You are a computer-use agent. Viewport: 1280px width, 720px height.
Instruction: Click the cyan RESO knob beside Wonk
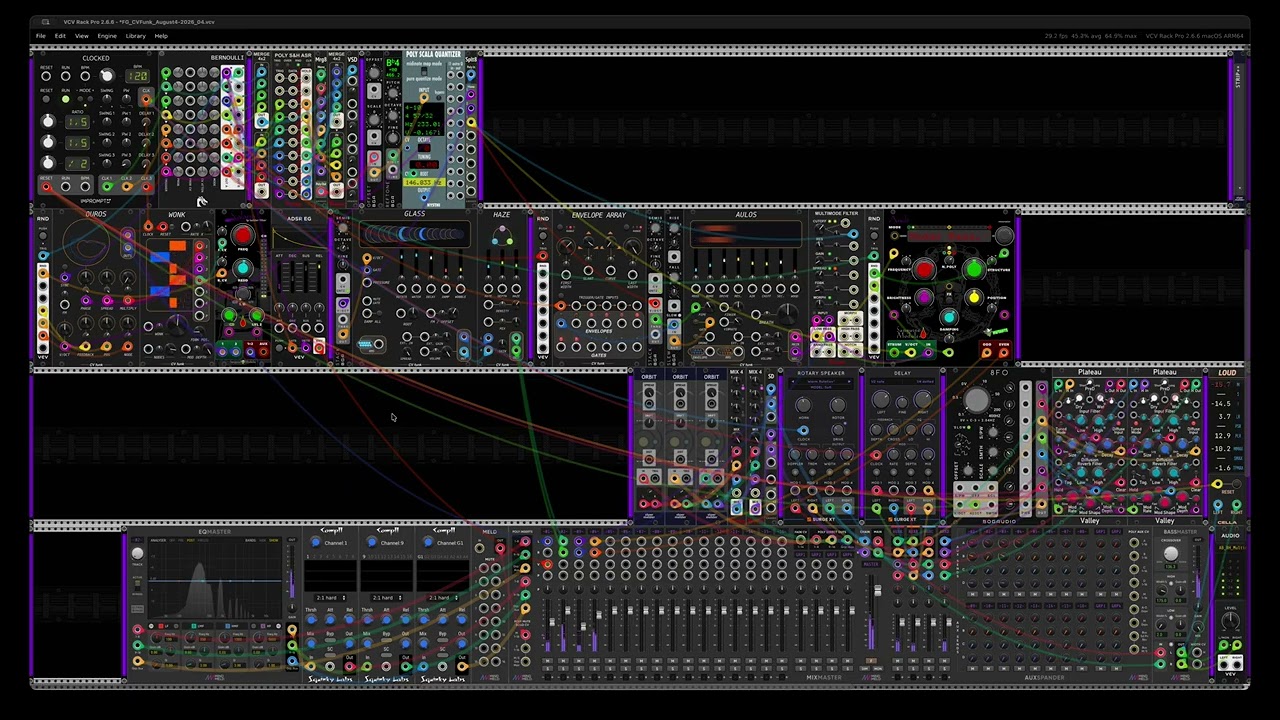[242, 268]
